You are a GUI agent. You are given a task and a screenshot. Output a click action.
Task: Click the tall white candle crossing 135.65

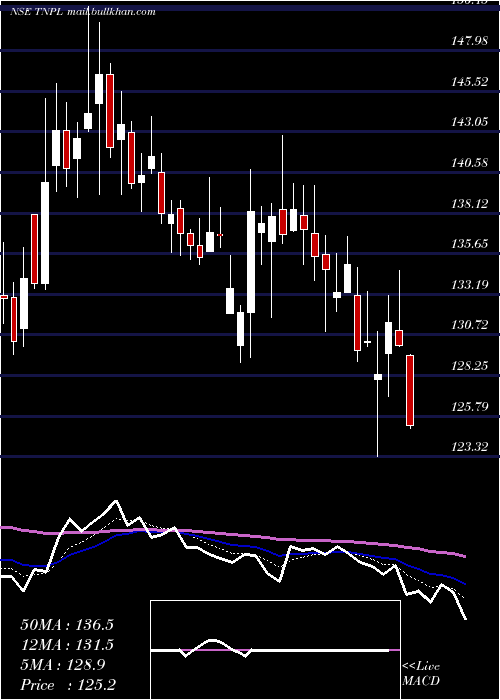pyautogui.click(x=251, y=262)
